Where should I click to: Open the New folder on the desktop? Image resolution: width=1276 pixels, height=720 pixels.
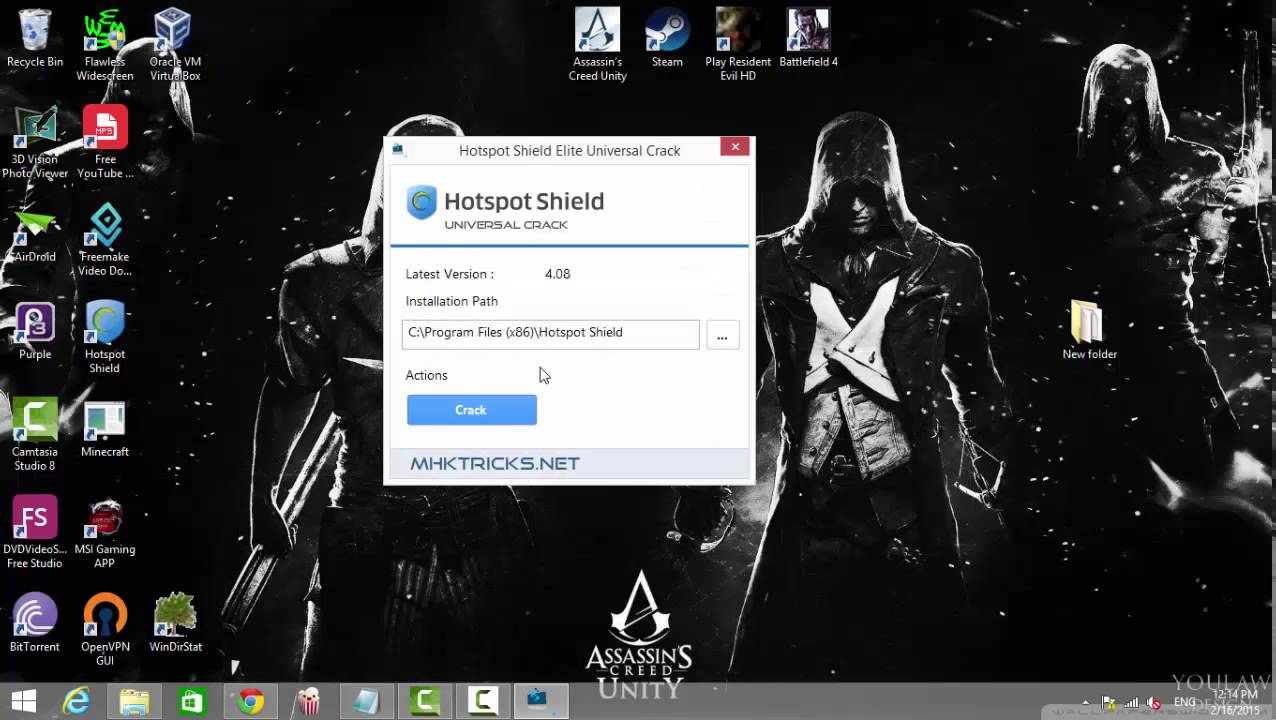(1089, 330)
